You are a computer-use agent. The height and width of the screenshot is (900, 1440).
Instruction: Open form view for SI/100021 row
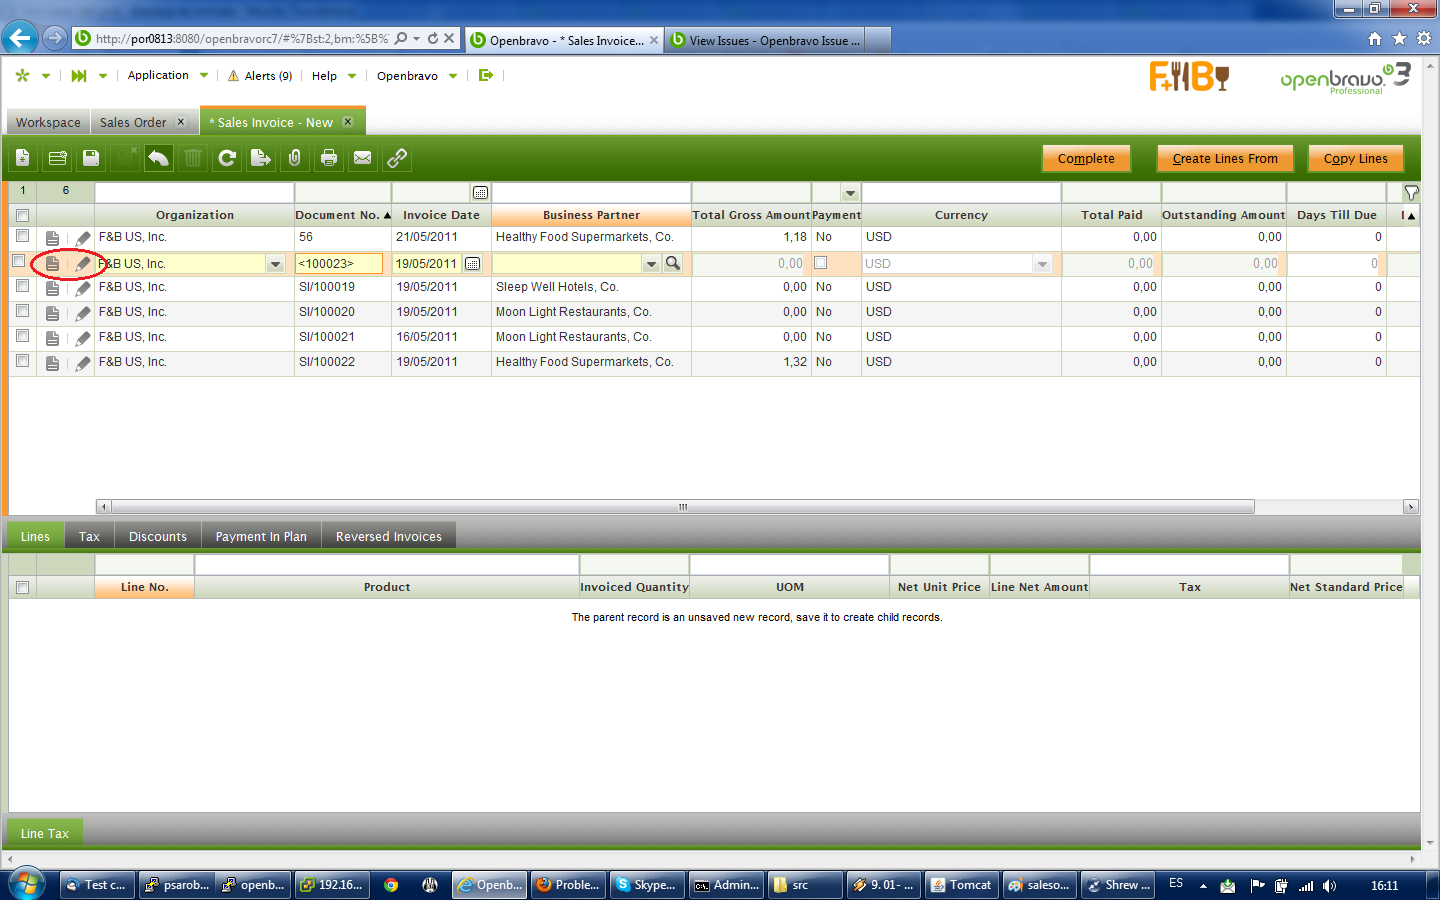tap(53, 338)
